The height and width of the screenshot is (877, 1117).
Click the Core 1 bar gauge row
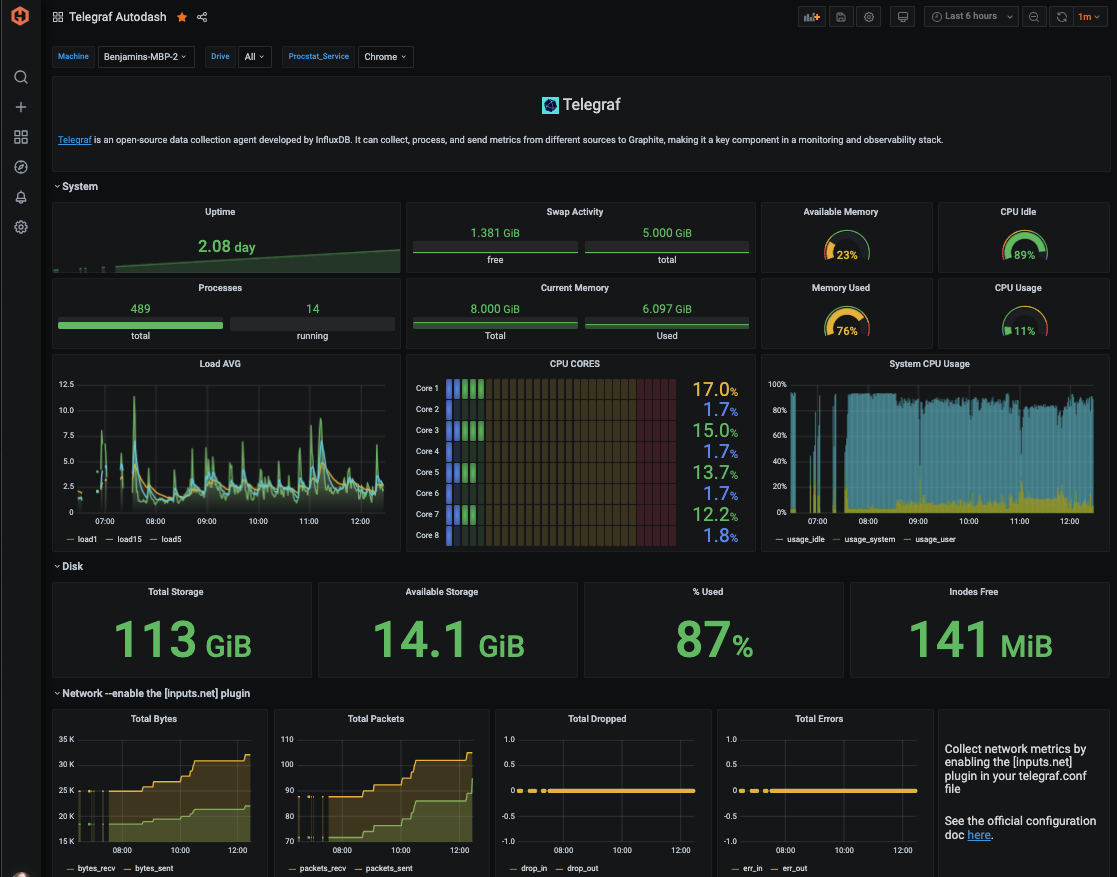point(561,388)
